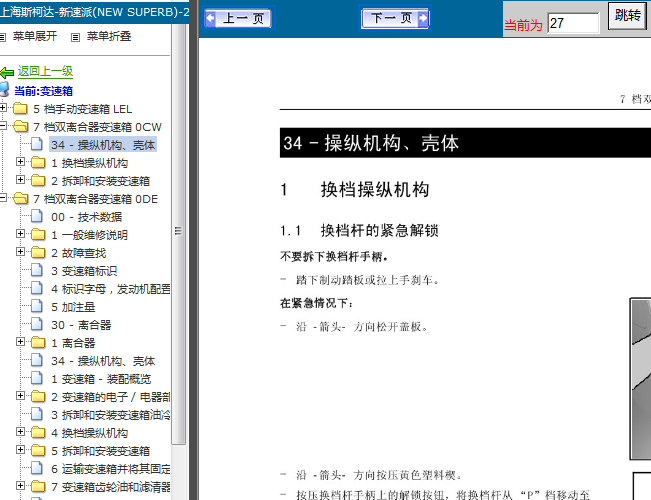Click the 当前:变速箱 label
The image size is (651, 500).
click(44, 91)
